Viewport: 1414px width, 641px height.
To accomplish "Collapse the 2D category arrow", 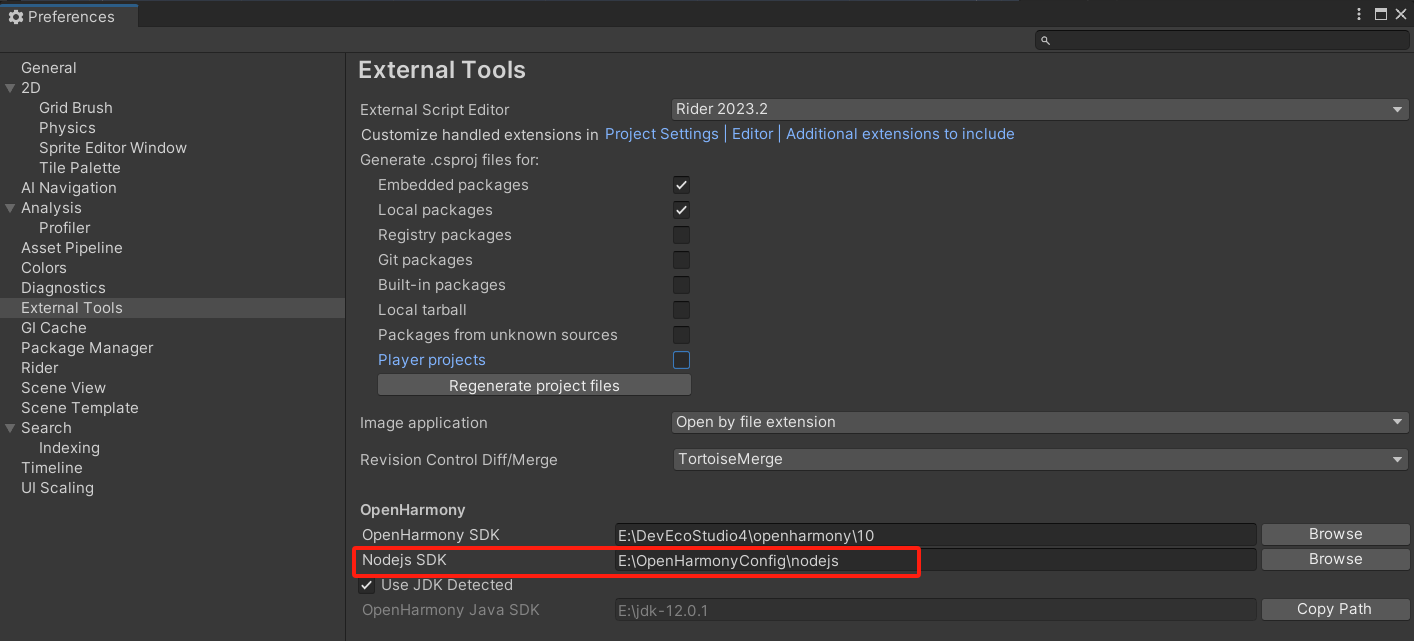I will tap(10, 88).
